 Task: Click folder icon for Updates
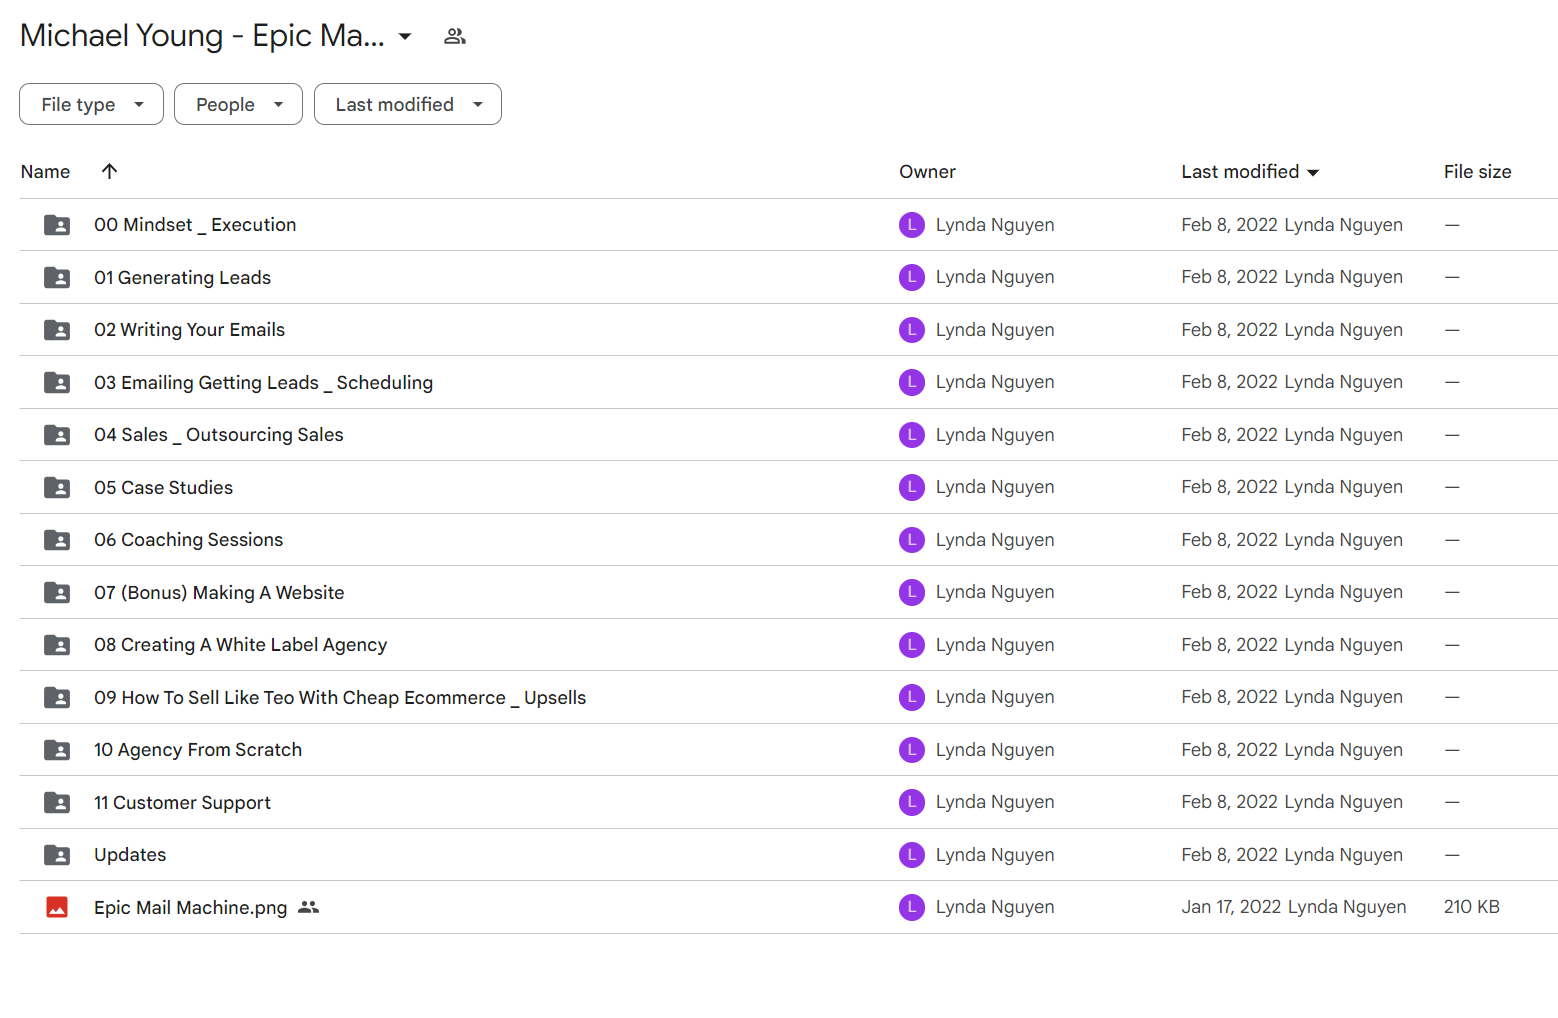coord(57,855)
